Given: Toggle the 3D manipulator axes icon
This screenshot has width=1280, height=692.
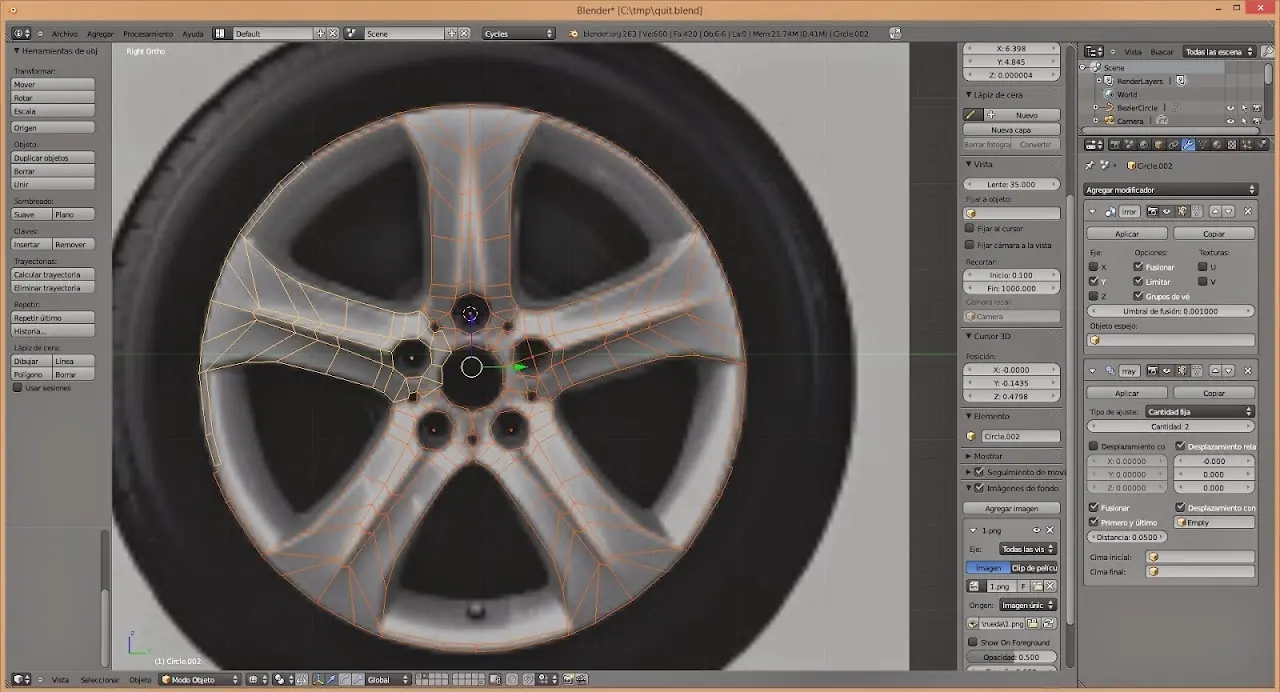Looking at the screenshot, I should [x=318, y=679].
